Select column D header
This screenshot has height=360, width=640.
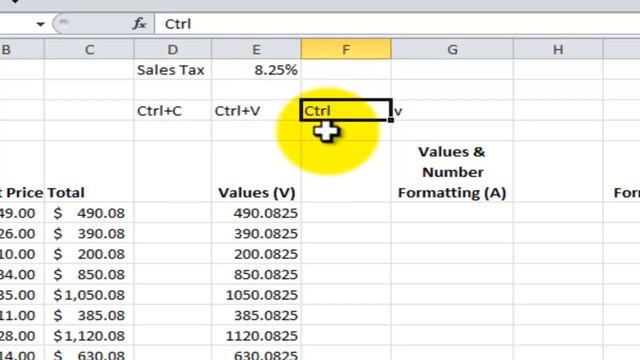(x=173, y=49)
